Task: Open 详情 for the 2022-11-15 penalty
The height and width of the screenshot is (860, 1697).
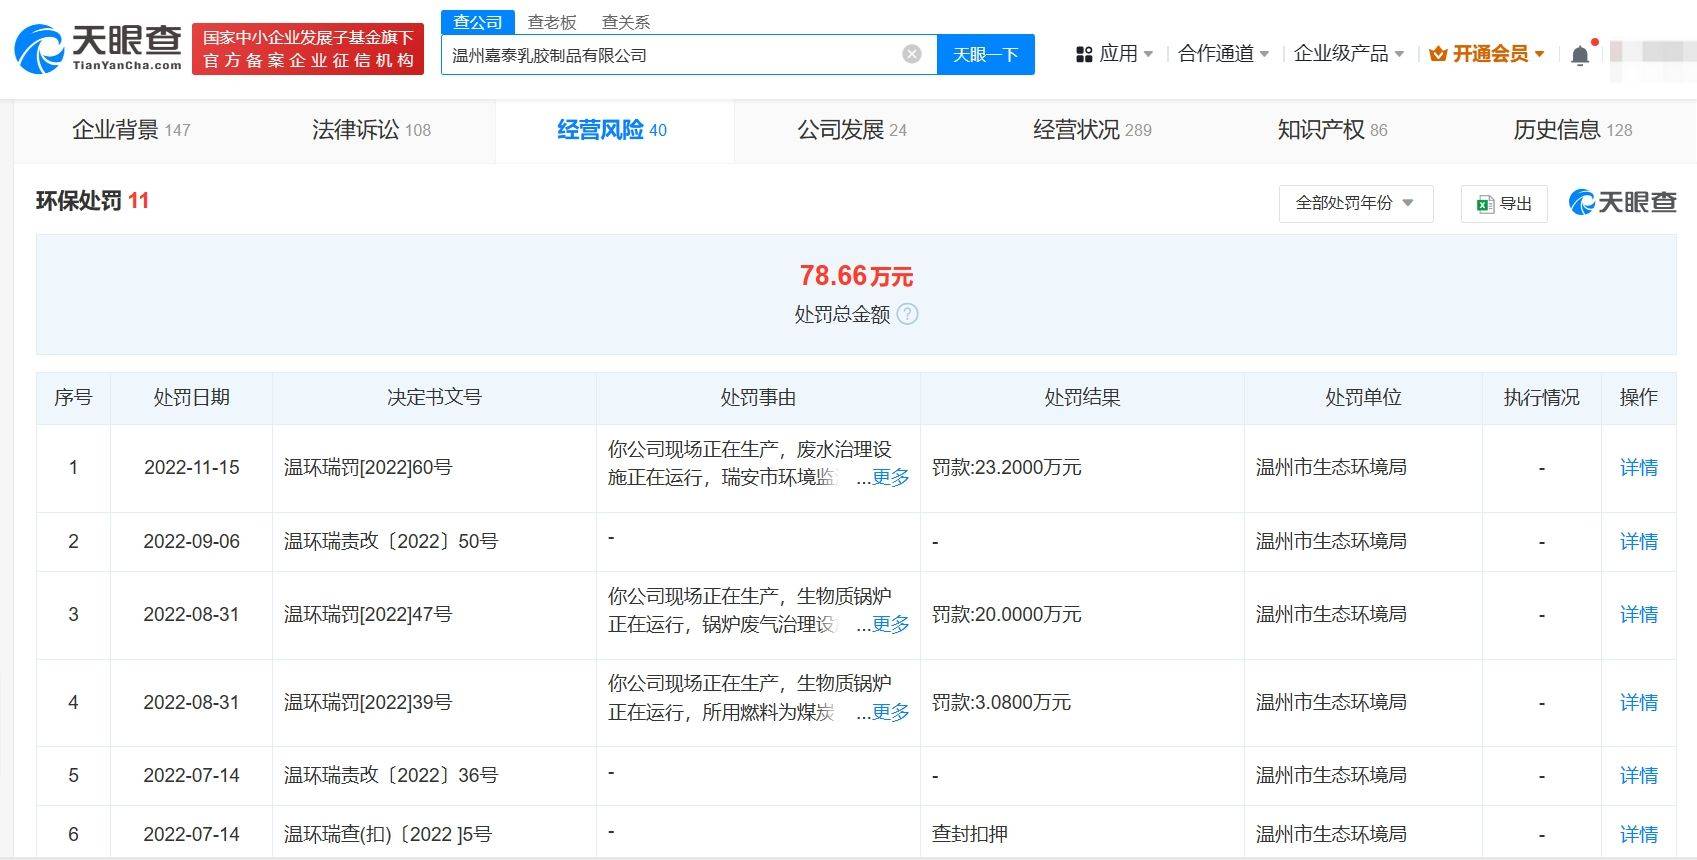Action: coord(1638,467)
